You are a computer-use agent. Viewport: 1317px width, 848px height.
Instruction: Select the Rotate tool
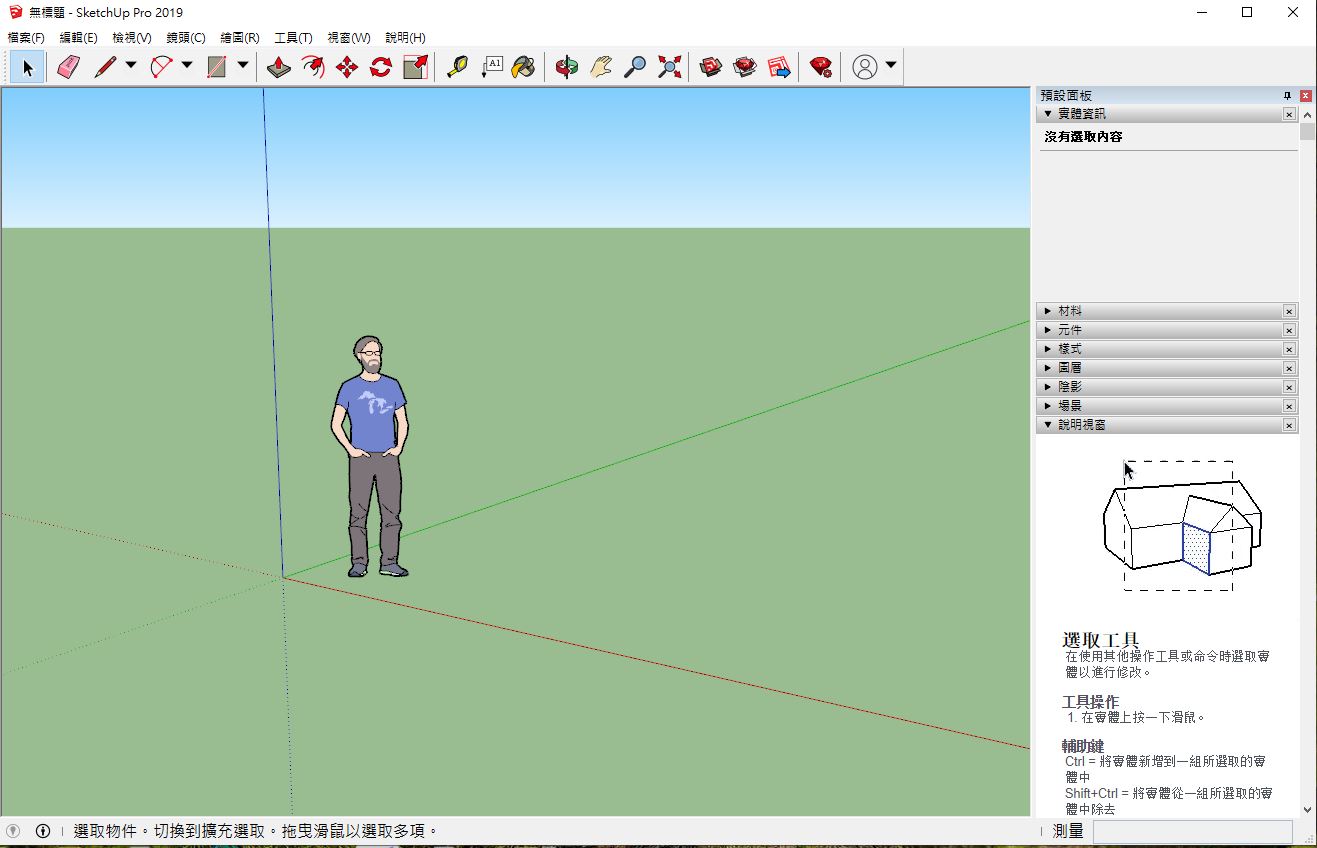coord(381,67)
